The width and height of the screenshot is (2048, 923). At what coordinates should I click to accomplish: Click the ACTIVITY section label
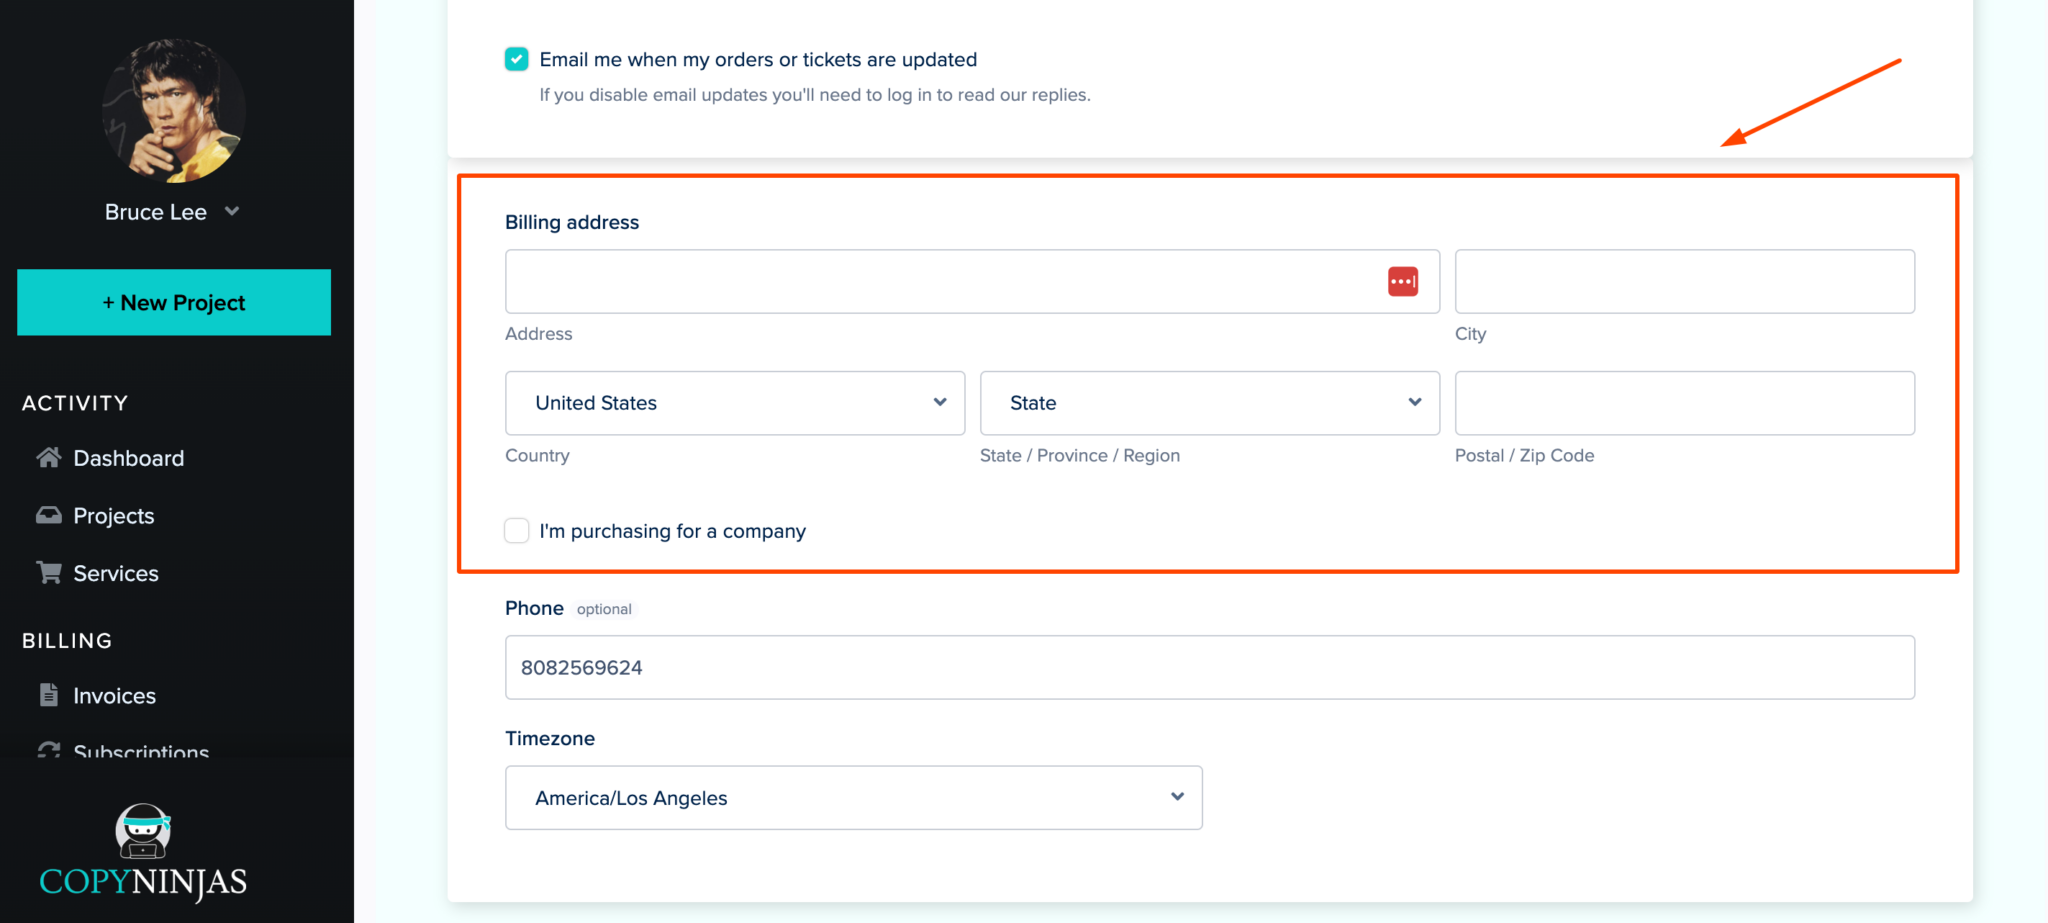click(x=75, y=403)
